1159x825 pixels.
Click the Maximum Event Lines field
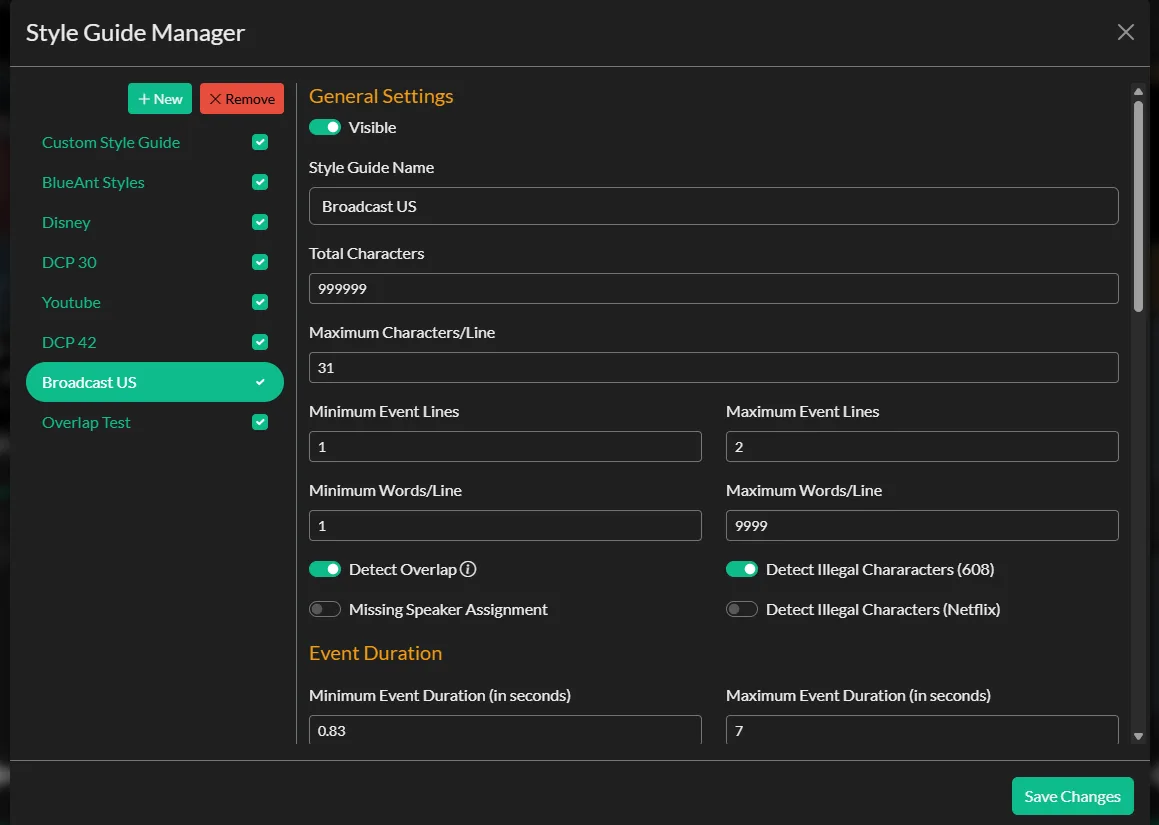(922, 447)
